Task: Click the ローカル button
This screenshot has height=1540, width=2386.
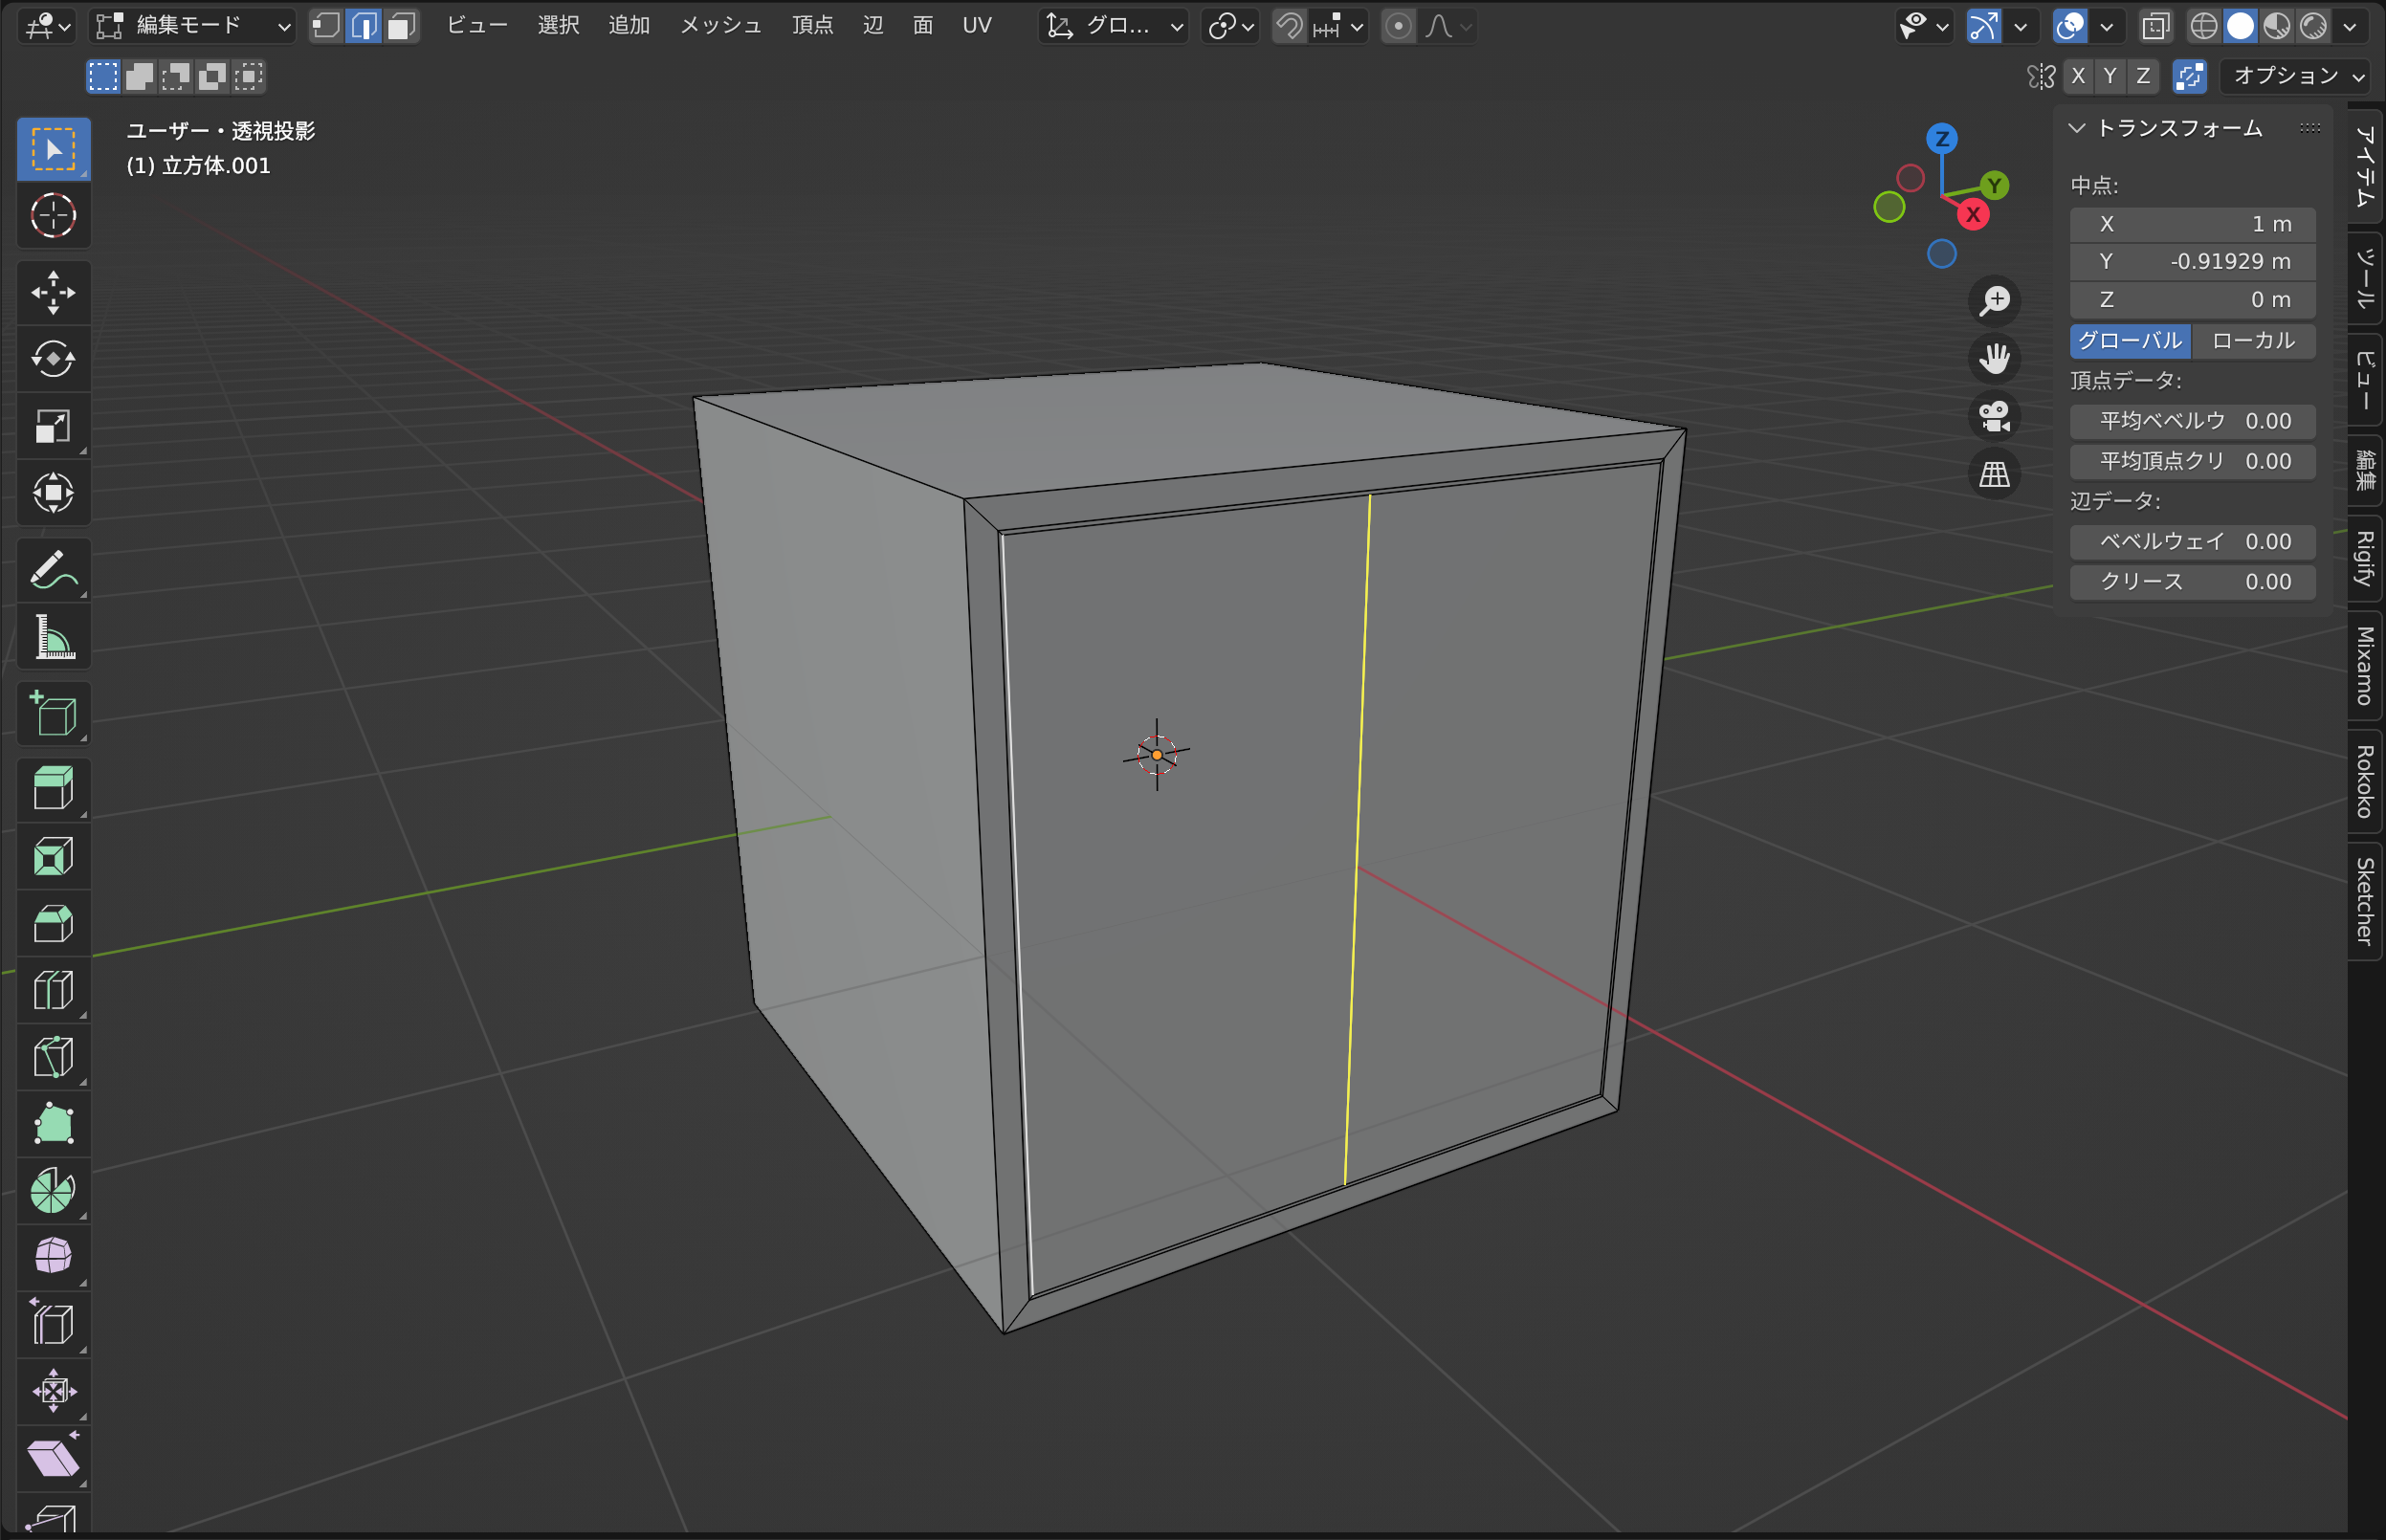Action: [x=2254, y=340]
